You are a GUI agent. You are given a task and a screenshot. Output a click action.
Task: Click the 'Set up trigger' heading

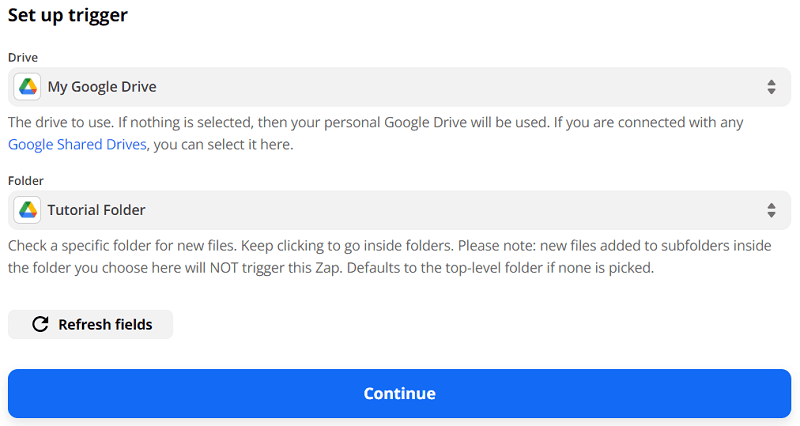pos(68,16)
